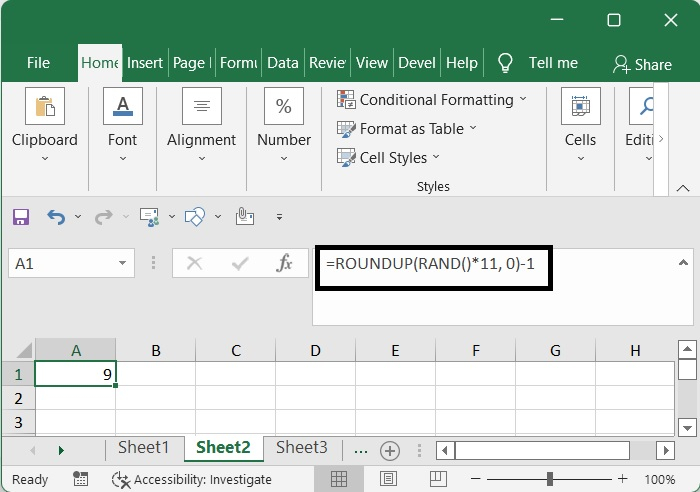Select cell A1 containing 9
The width and height of the screenshot is (700, 492).
tap(75, 374)
